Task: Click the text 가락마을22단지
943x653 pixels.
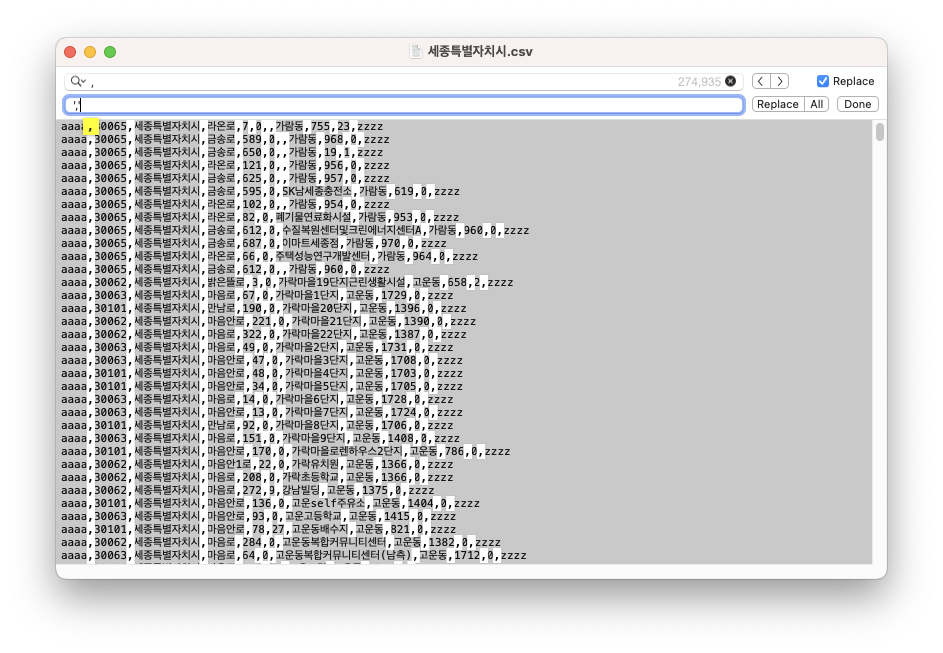Action: coord(317,334)
